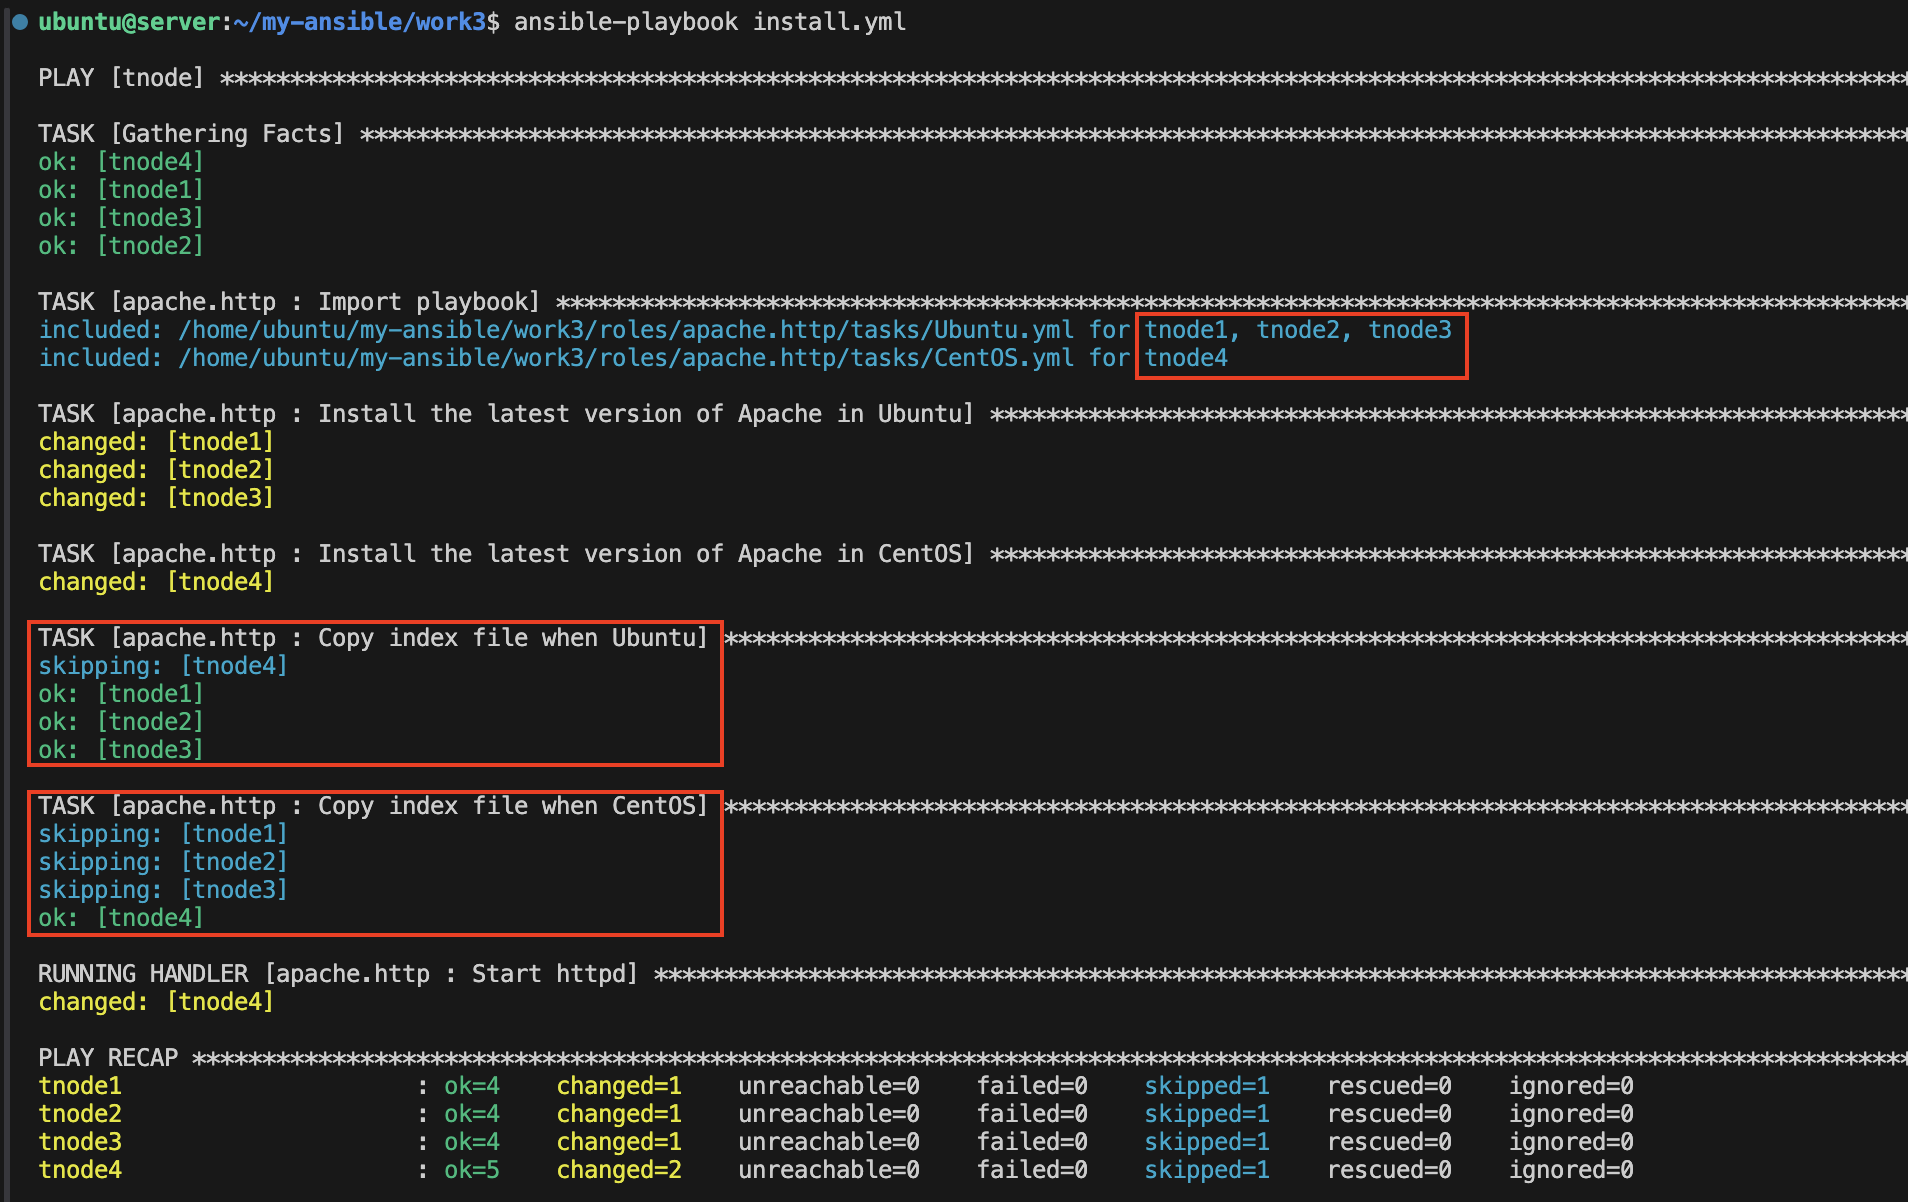Click 'unreachable=0' in the tnode4 recap row
The image size is (1908, 1202).
click(829, 1170)
